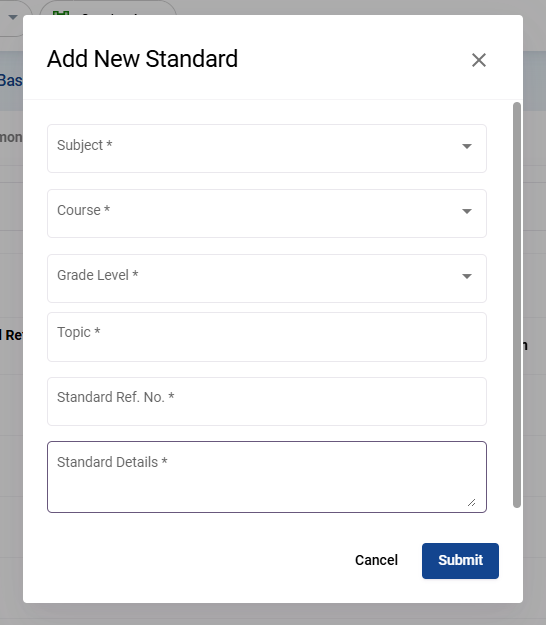Close the Add New Standard dialog
546x625 pixels.
point(479,60)
